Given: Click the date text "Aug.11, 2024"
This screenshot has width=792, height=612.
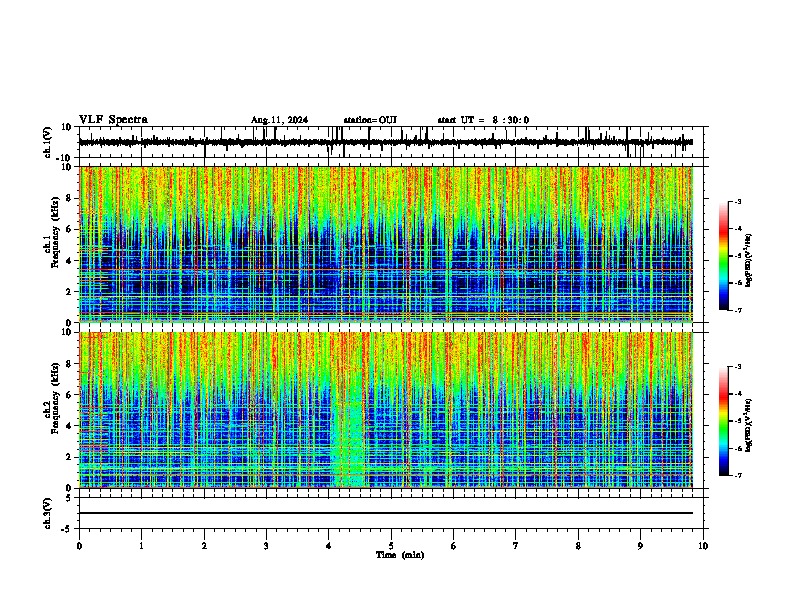Looking at the screenshot, I should [279, 120].
